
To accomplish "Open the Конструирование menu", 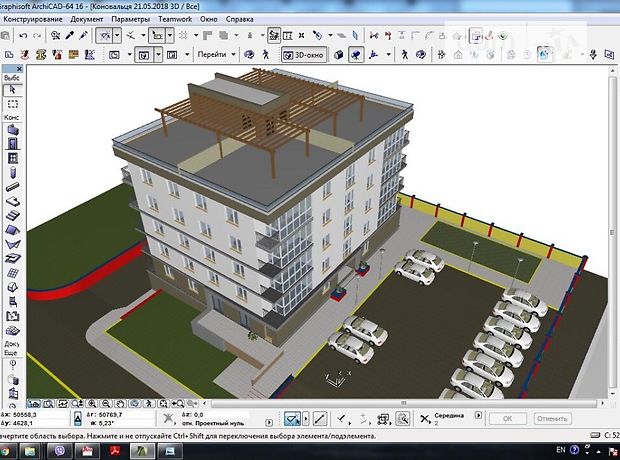I will tap(33, 19).
